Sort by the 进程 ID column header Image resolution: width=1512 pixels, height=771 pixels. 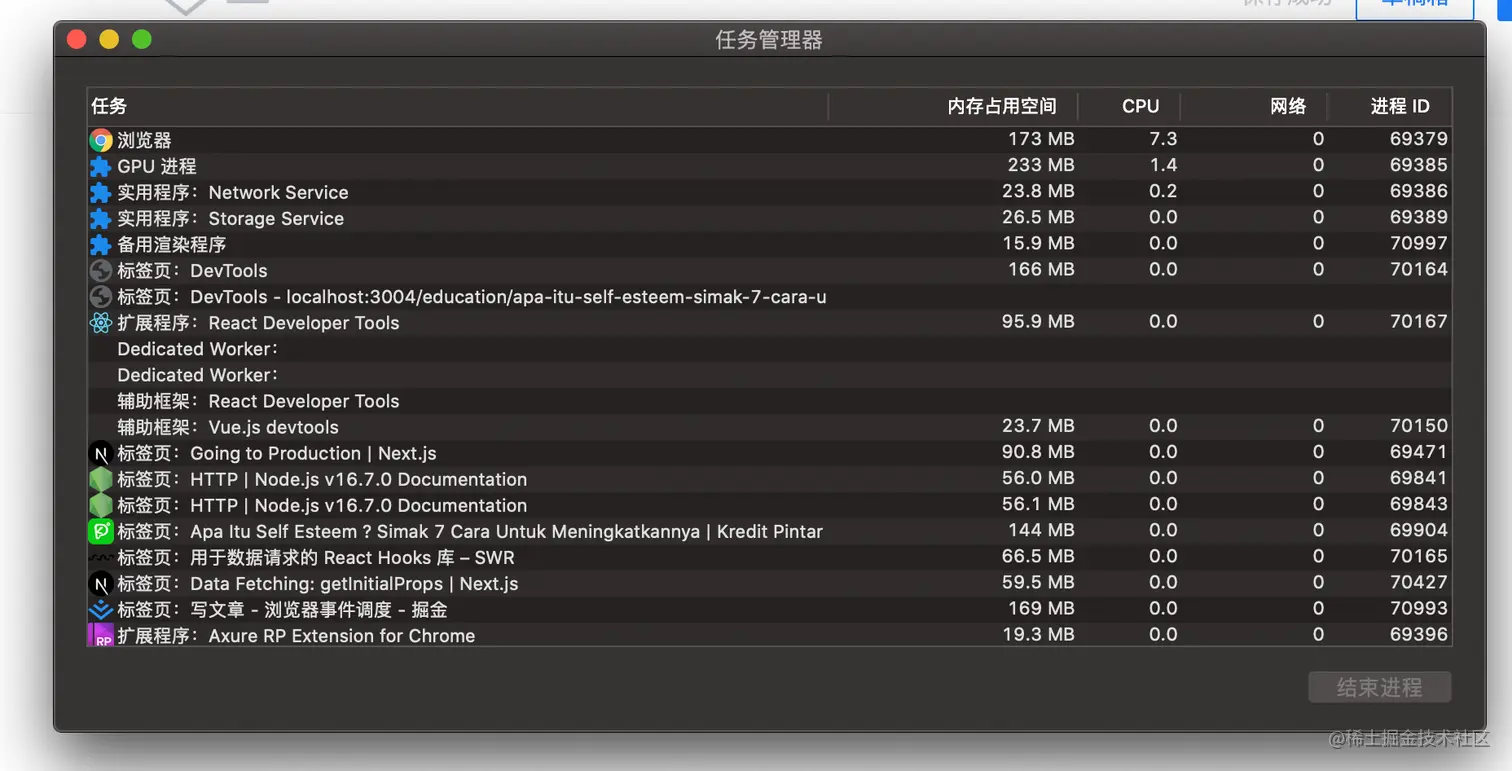click(x=1390, y=106)
